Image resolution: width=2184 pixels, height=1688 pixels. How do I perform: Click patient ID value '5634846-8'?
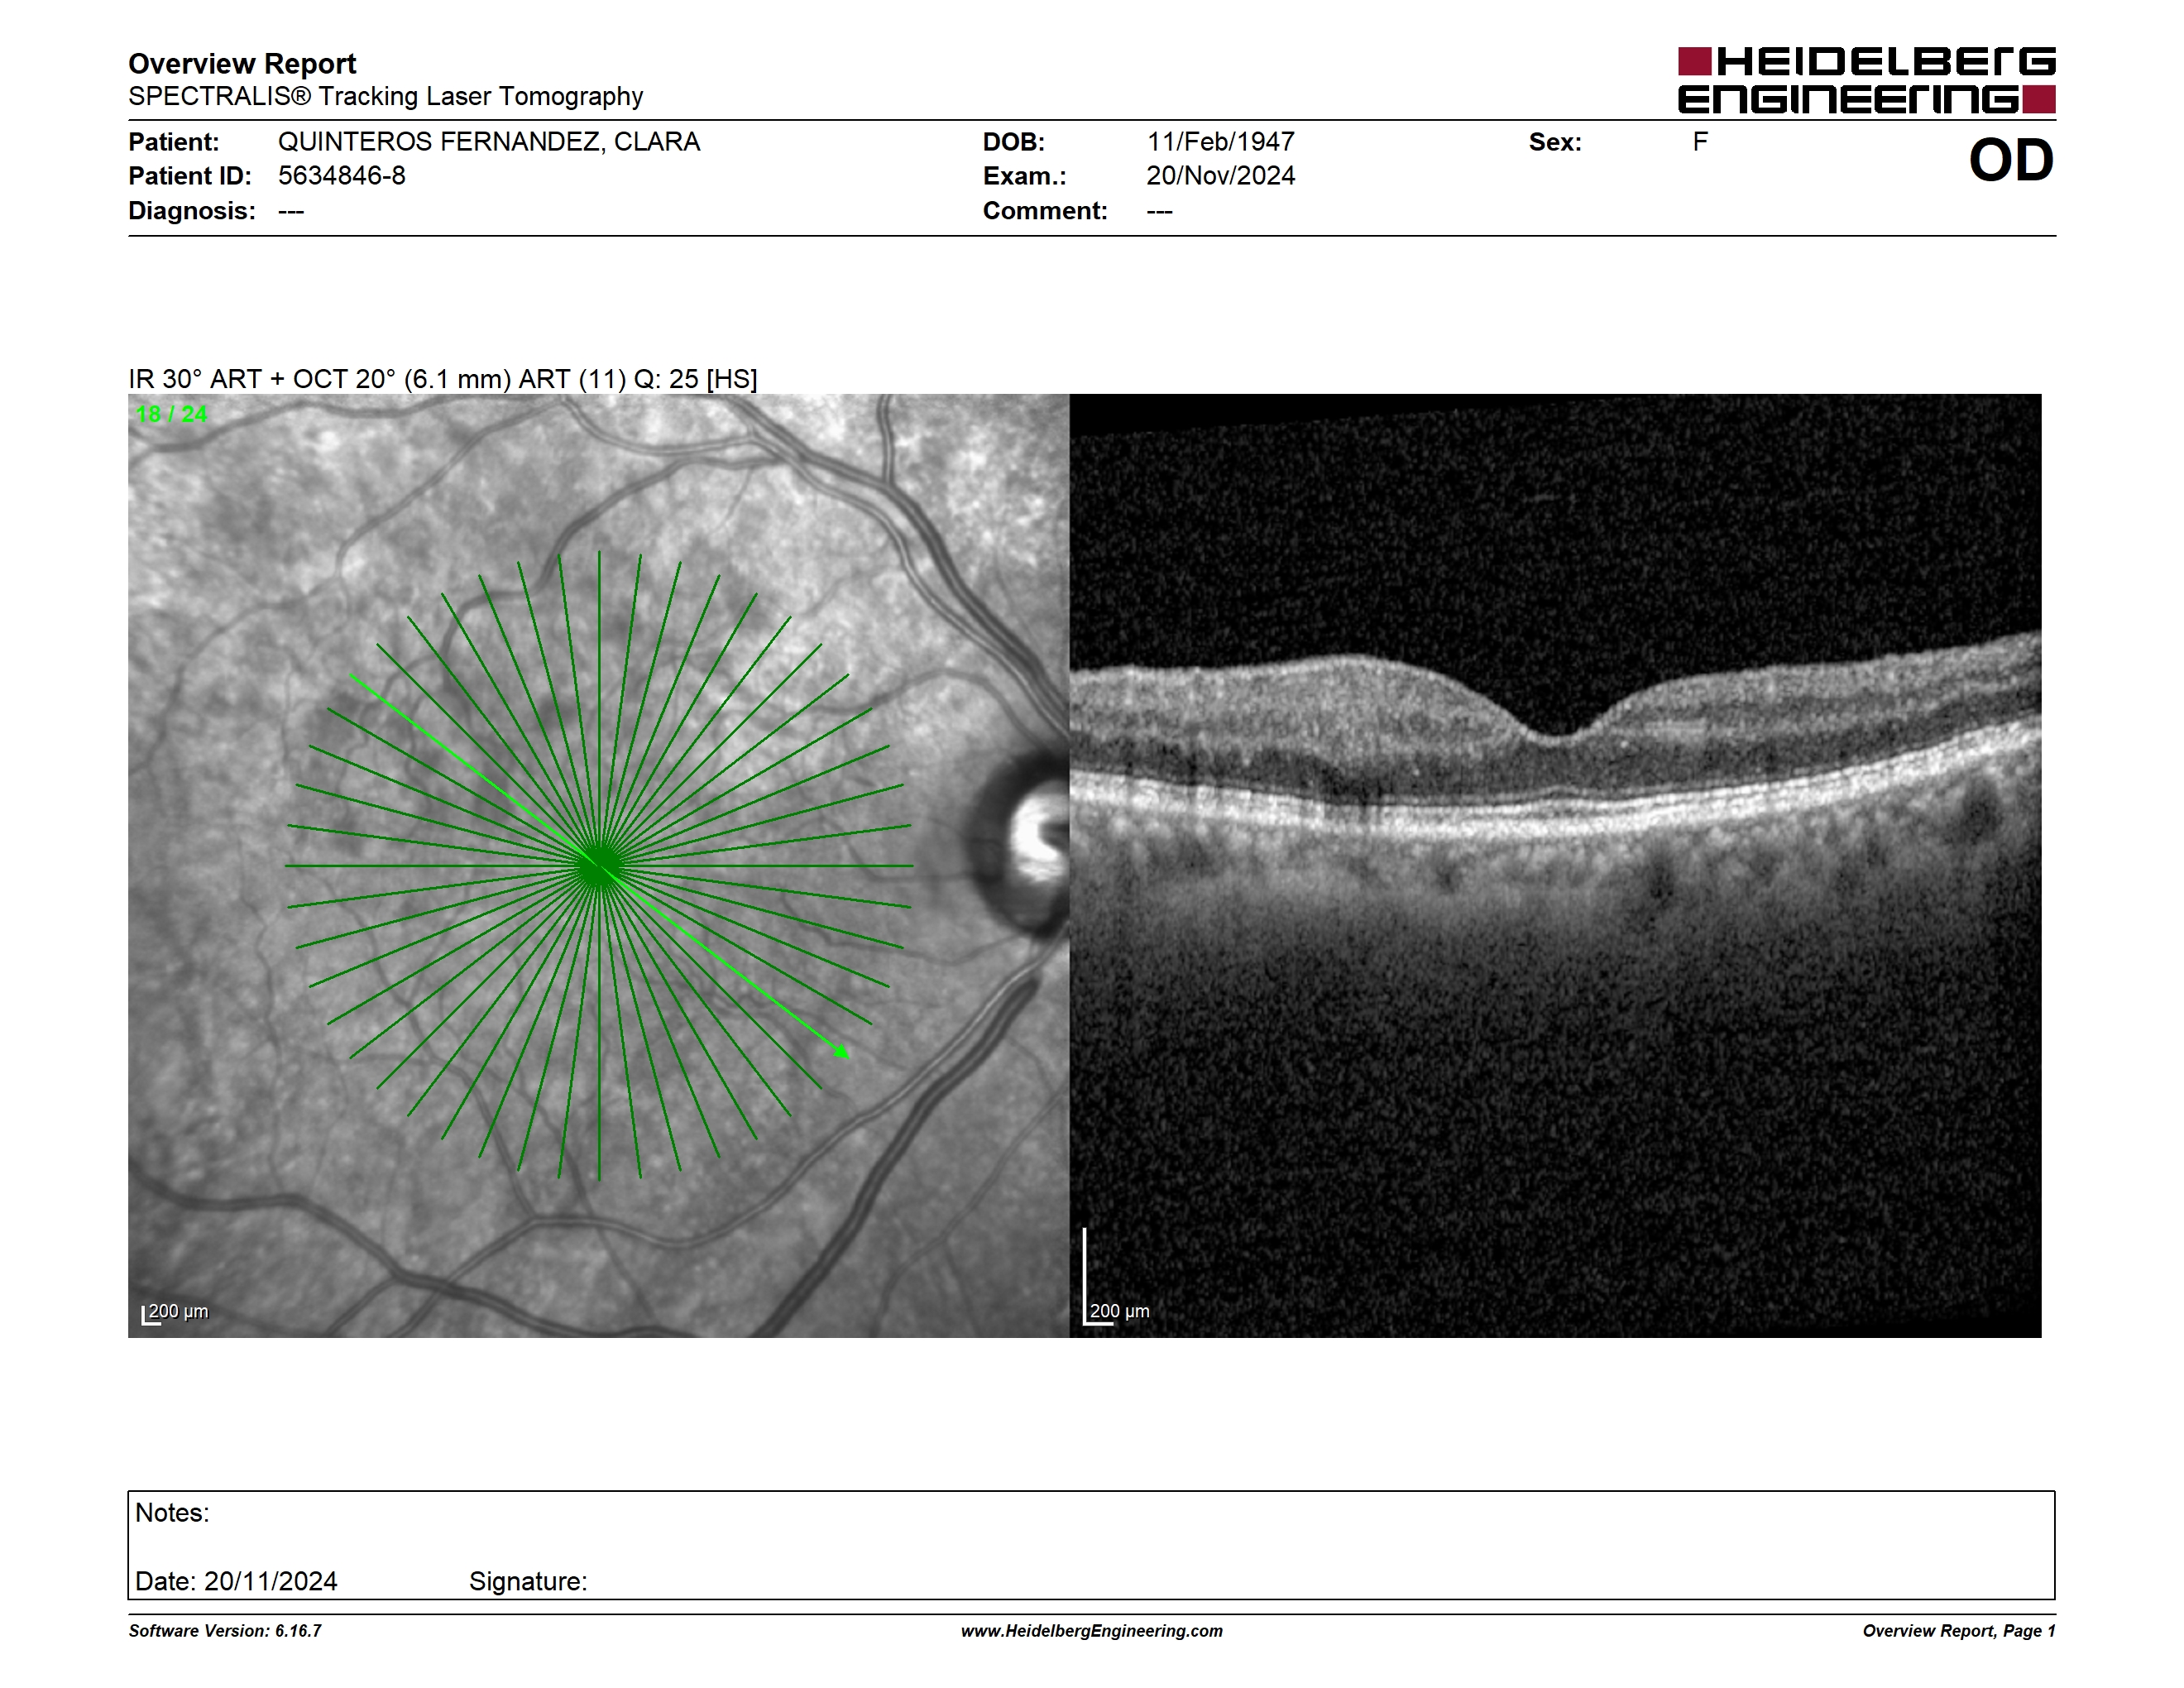tap(342, 176)
